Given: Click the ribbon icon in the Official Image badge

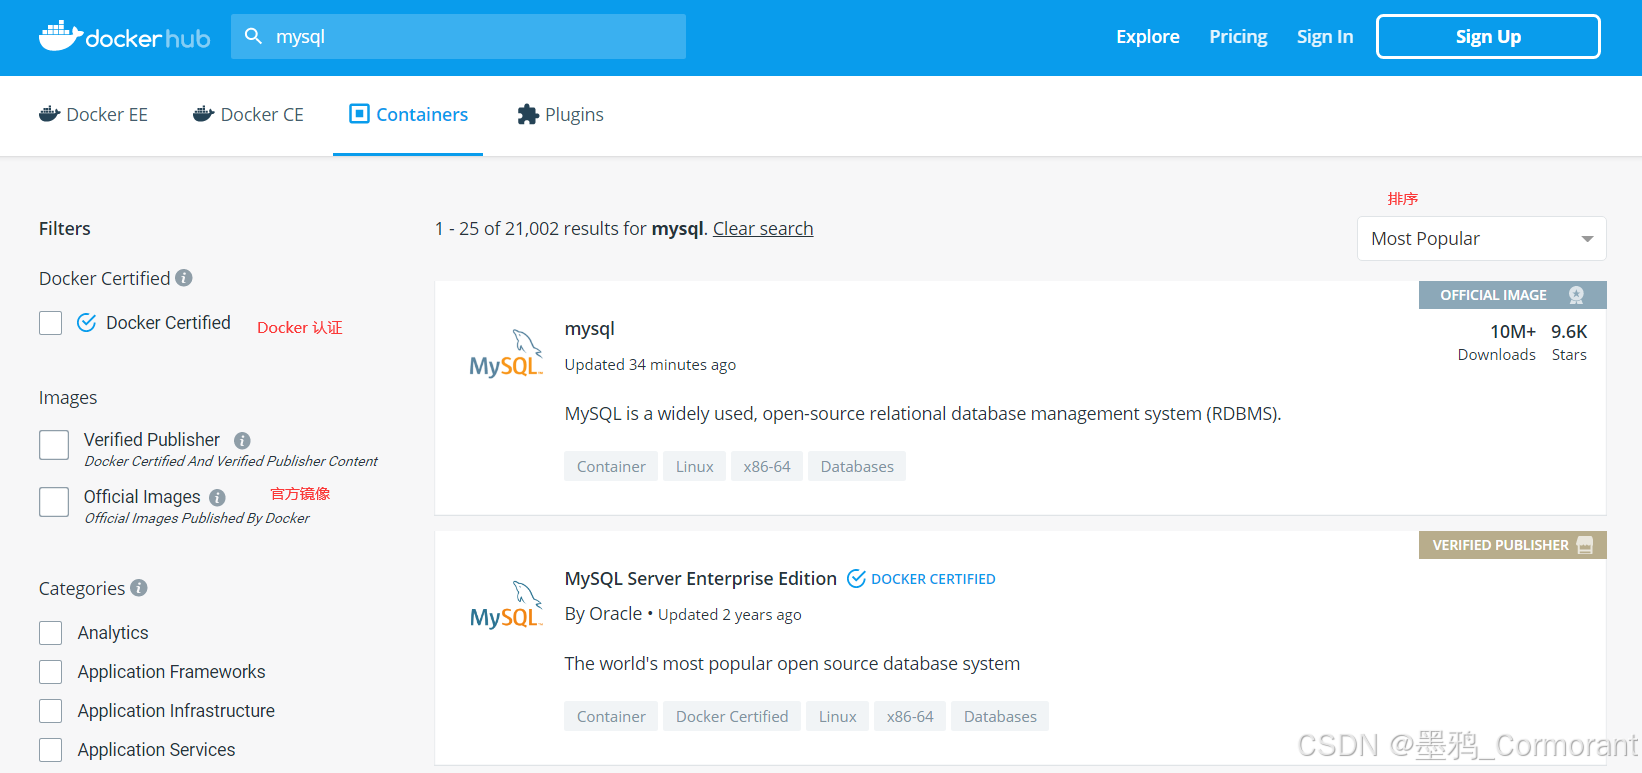Looking at the screenshot, I should pyautogui.click(x=1576, y=295).
